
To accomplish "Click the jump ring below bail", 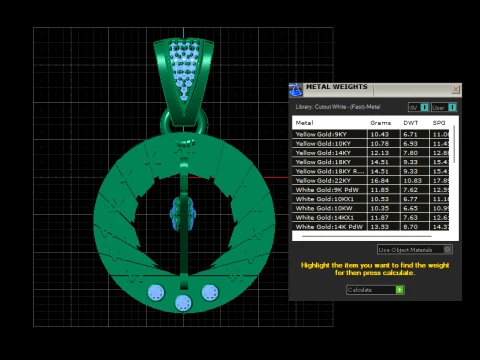I will [x=184, y=122].
